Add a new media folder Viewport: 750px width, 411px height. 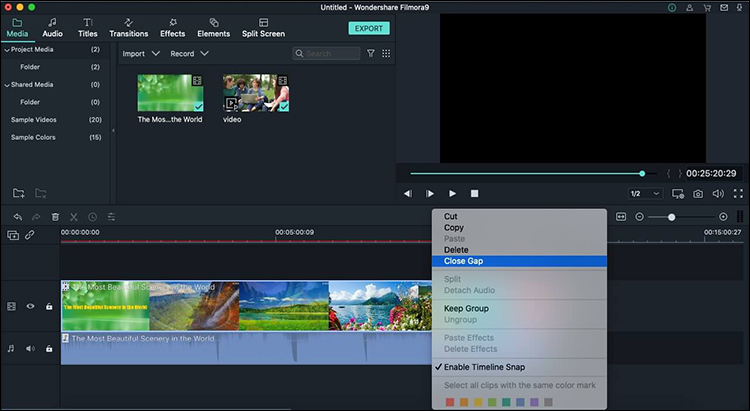19,193
